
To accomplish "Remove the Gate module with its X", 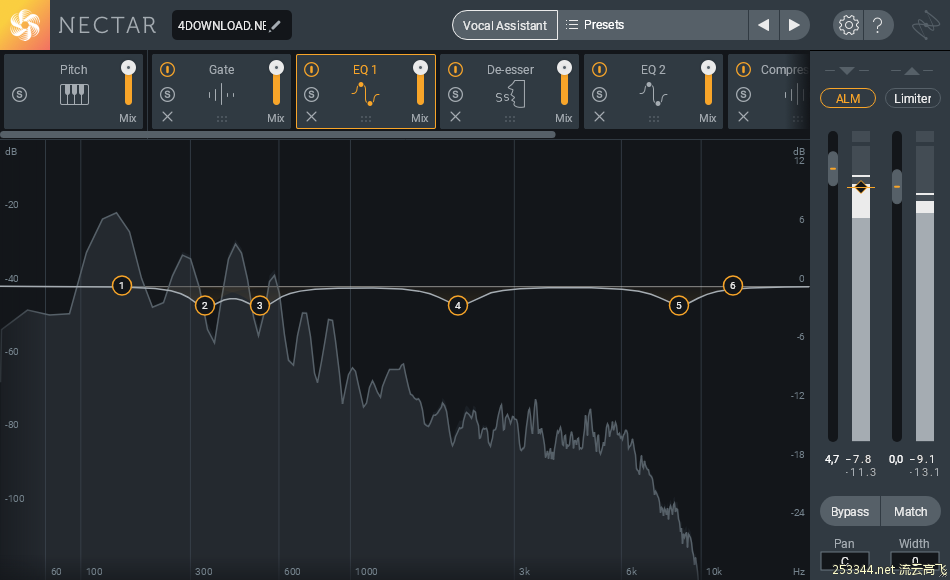I will [x=168, y=116].
